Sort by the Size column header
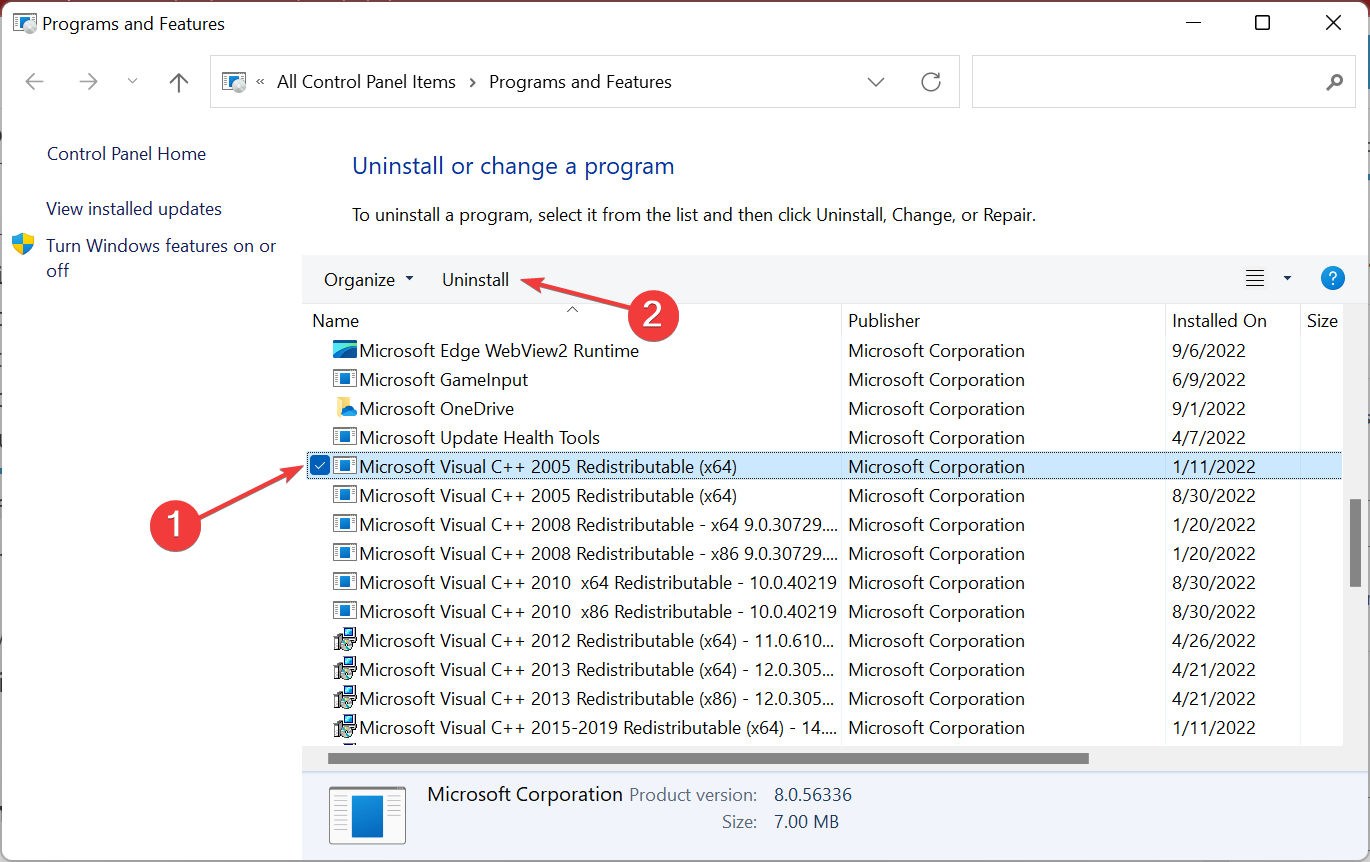This screenshot has height=862, width=1370. [1322, 321]
